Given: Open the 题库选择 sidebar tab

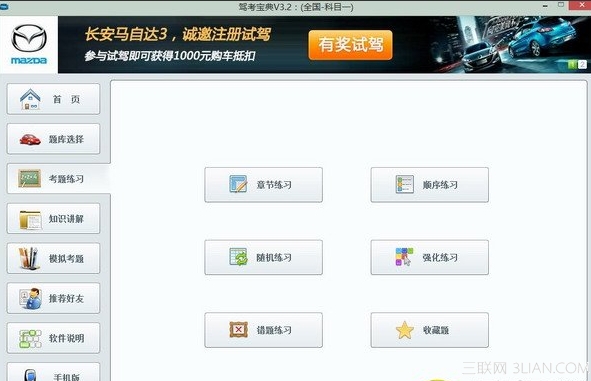Looking at the screenshot, I should pos(53,139).
